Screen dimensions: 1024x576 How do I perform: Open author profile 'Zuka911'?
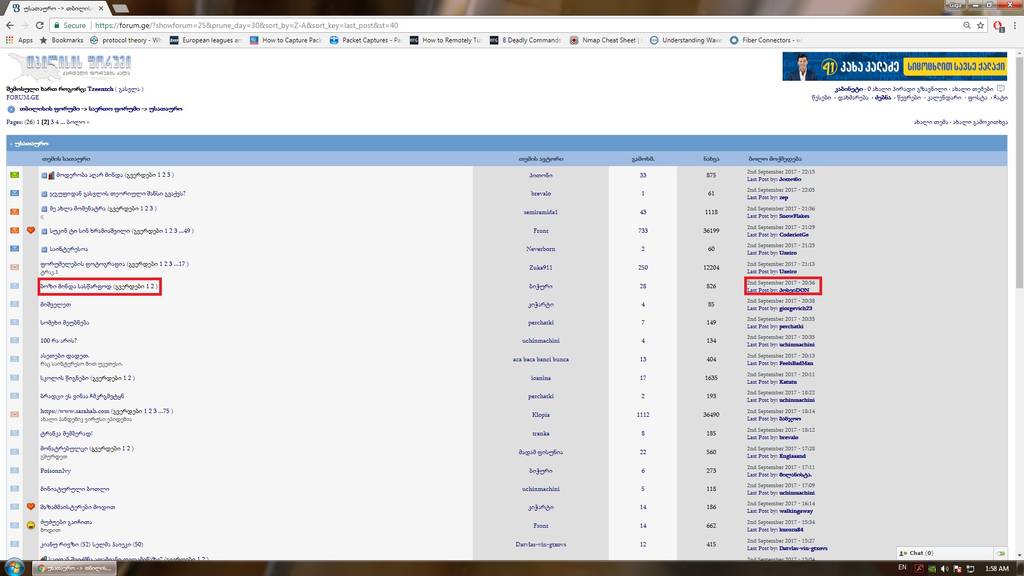point(541,267)
